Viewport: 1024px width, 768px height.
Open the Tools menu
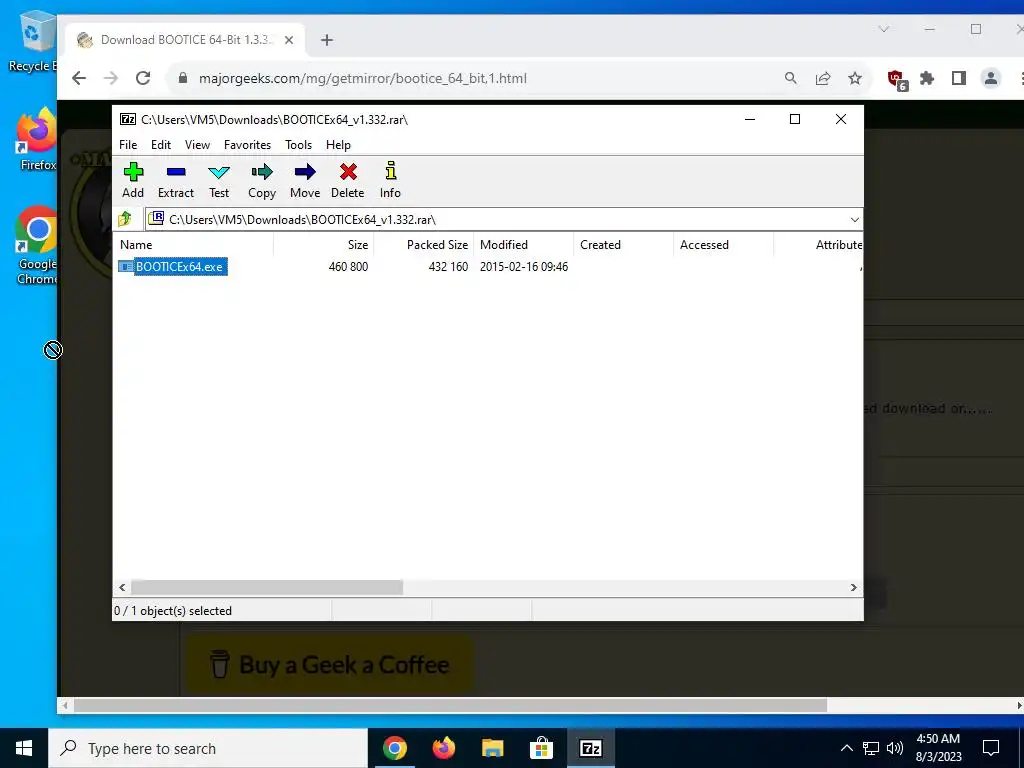(298, 145)
